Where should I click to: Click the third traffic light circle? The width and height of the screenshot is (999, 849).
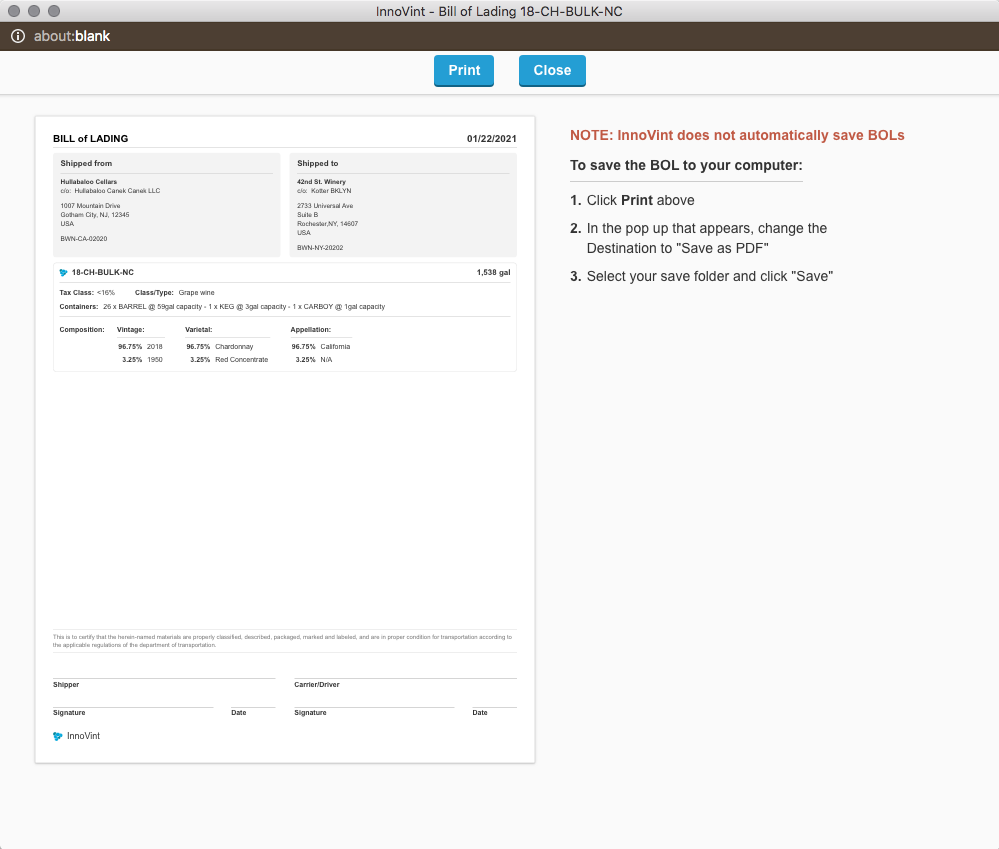pos(52,11)
